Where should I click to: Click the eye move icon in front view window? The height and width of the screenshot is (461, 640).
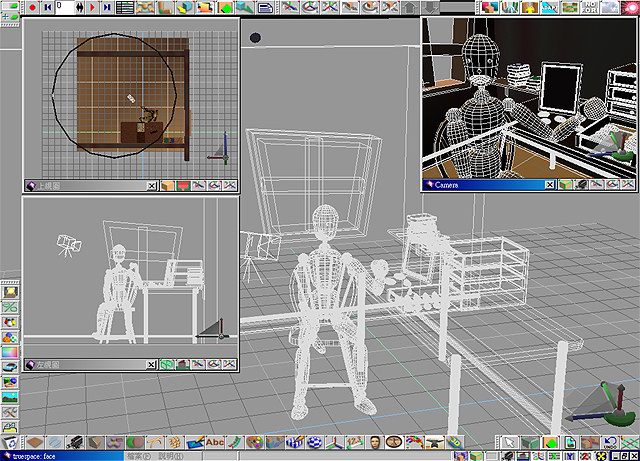tap(198, 365)
